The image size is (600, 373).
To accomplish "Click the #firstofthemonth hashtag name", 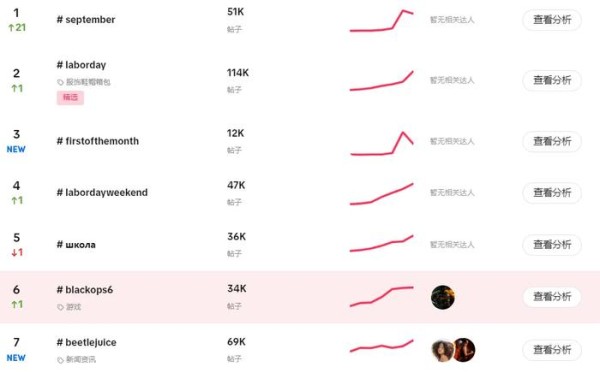I will click(98, 141).
